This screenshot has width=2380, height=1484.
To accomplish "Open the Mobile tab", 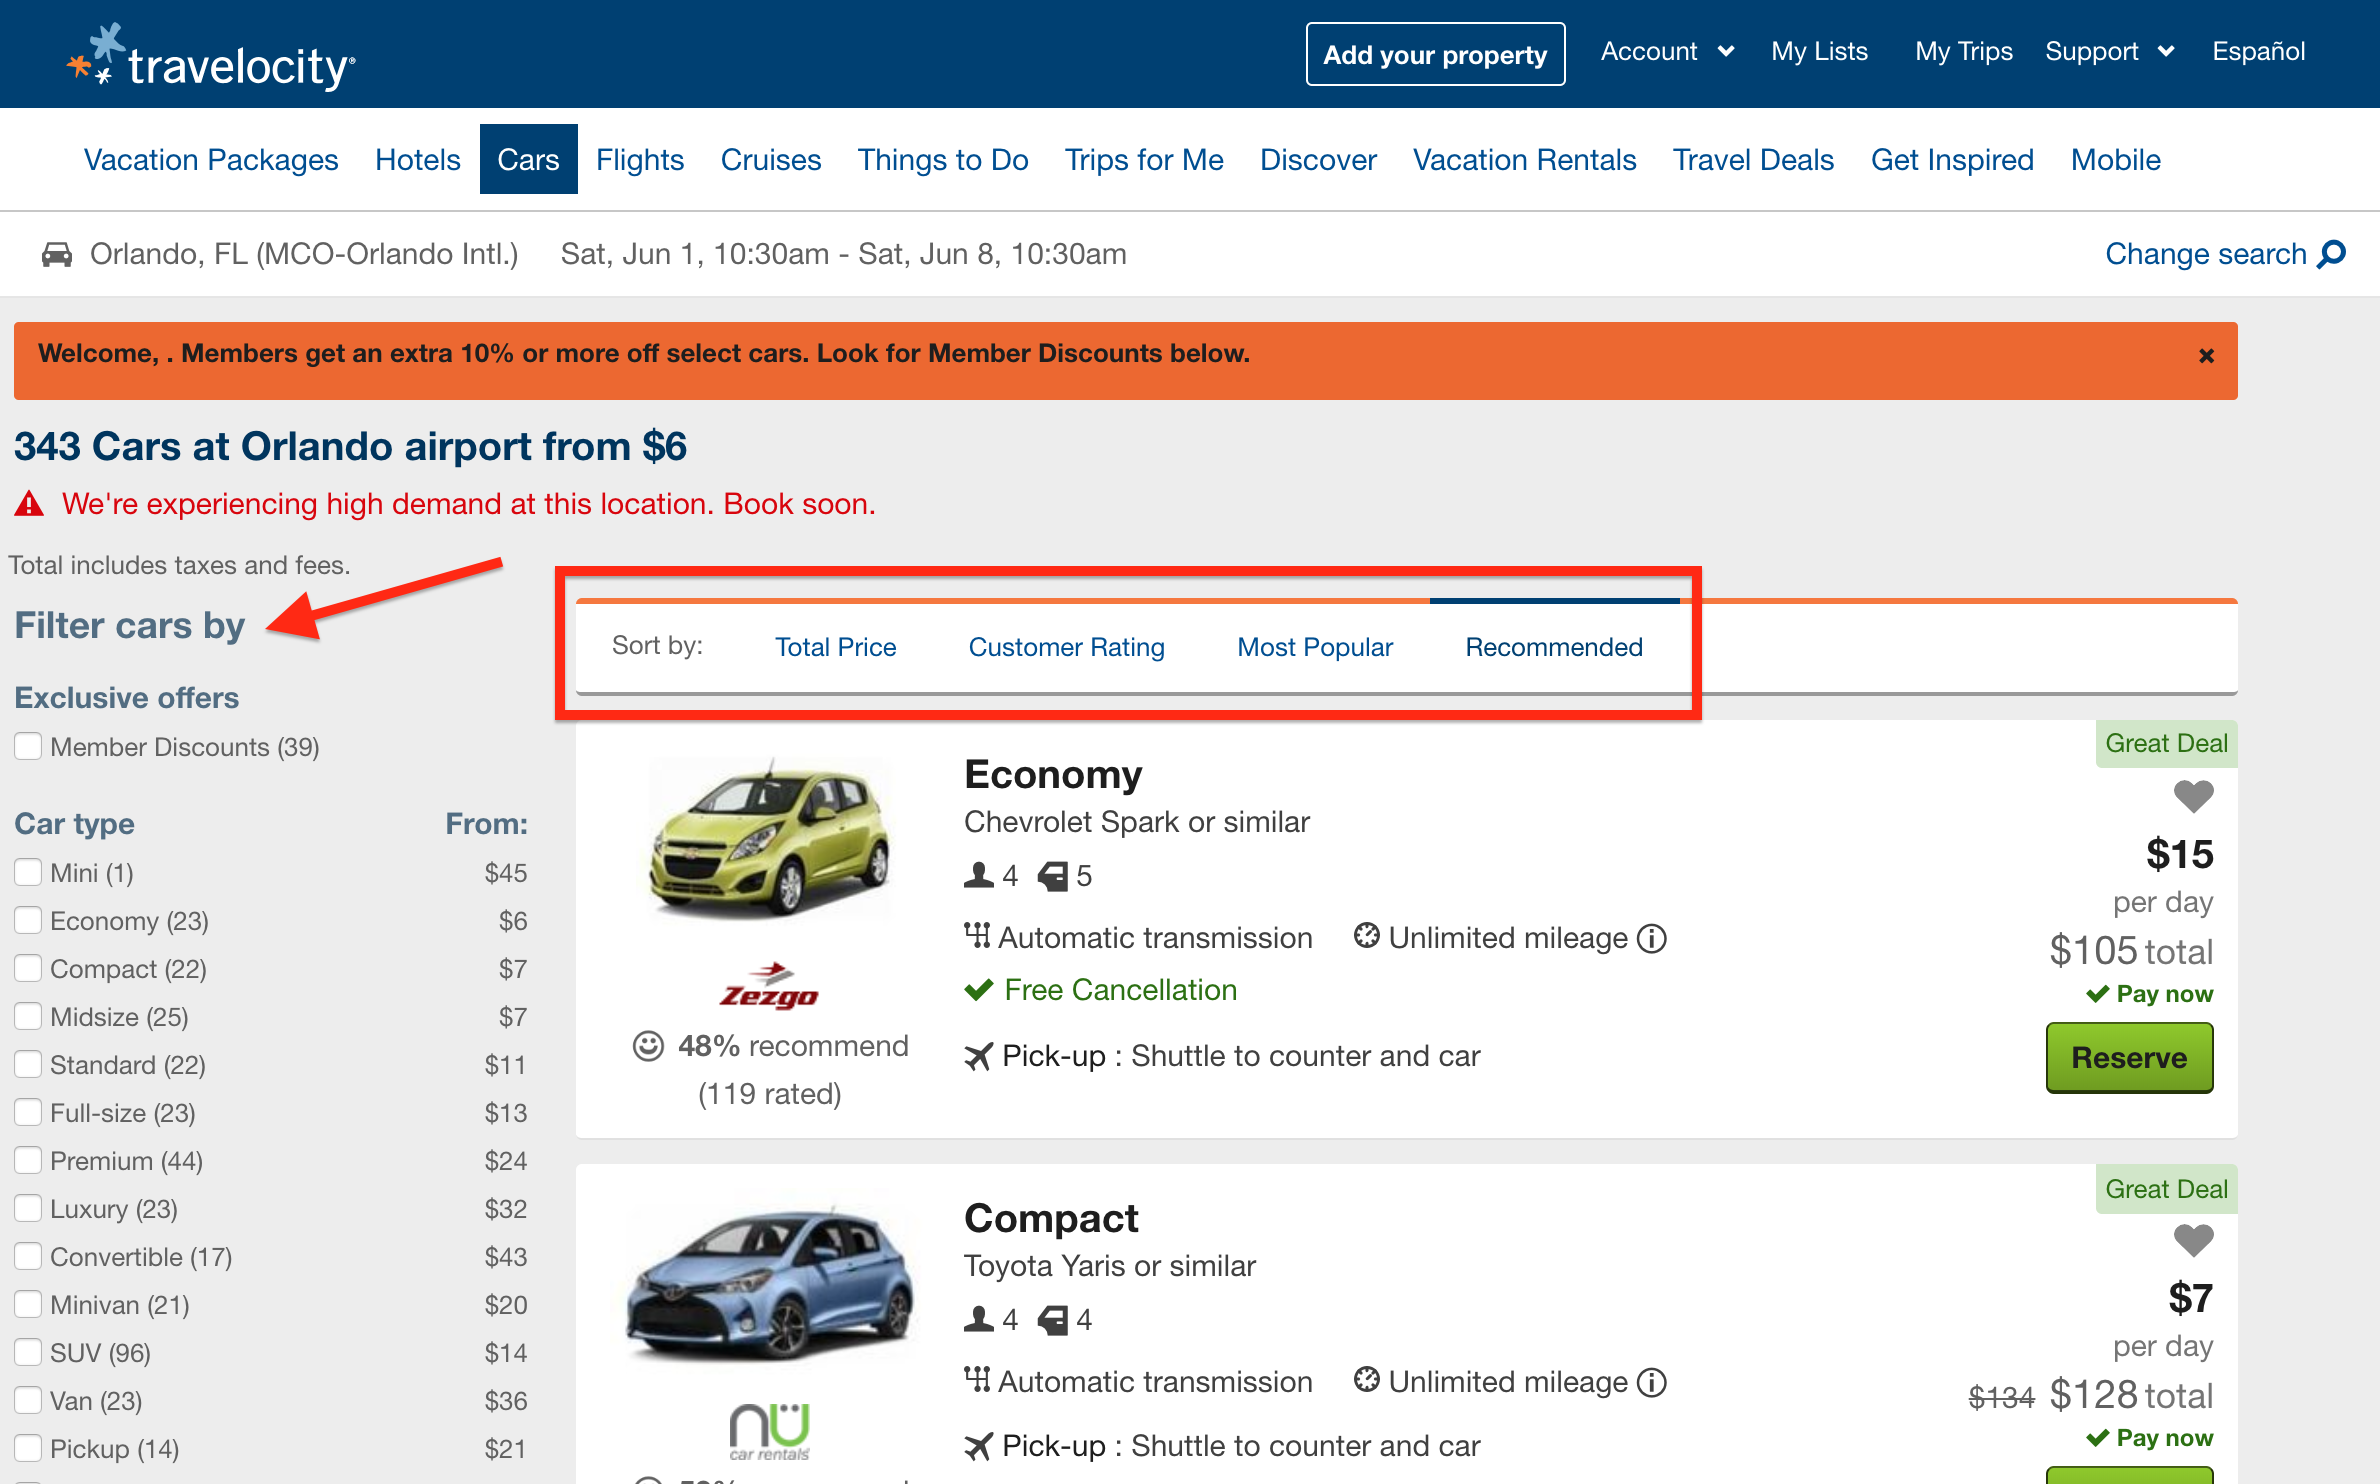I will (2116, 160).
